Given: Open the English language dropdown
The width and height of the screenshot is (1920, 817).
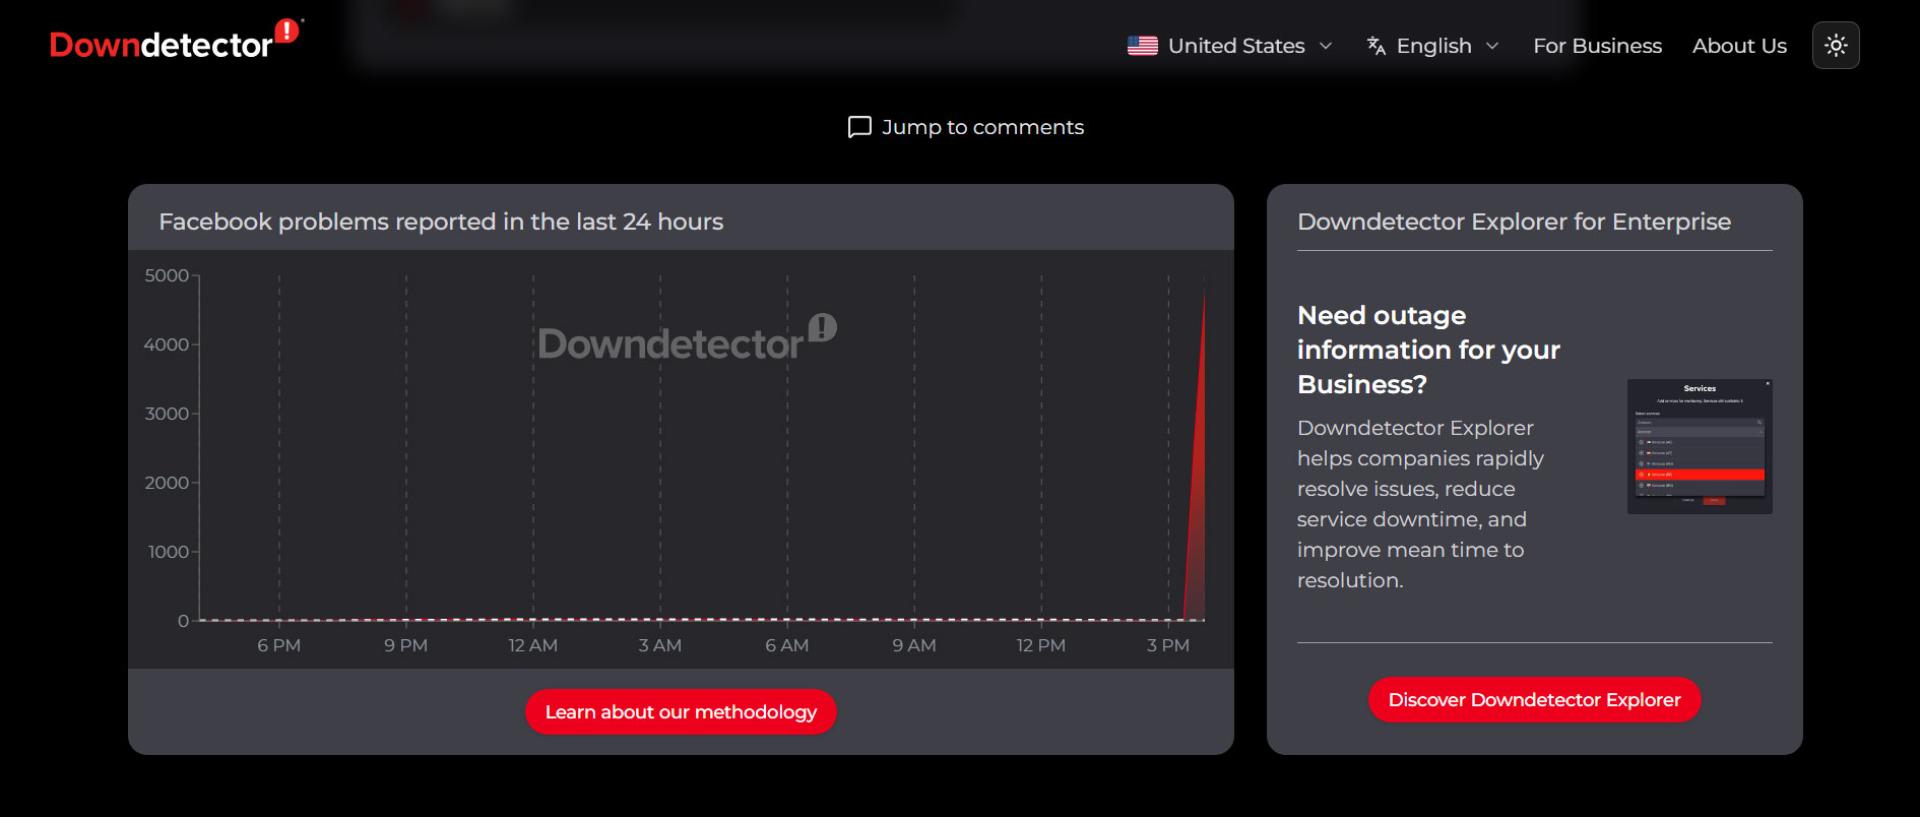Looking at the screenshot, I should 1433,46.
